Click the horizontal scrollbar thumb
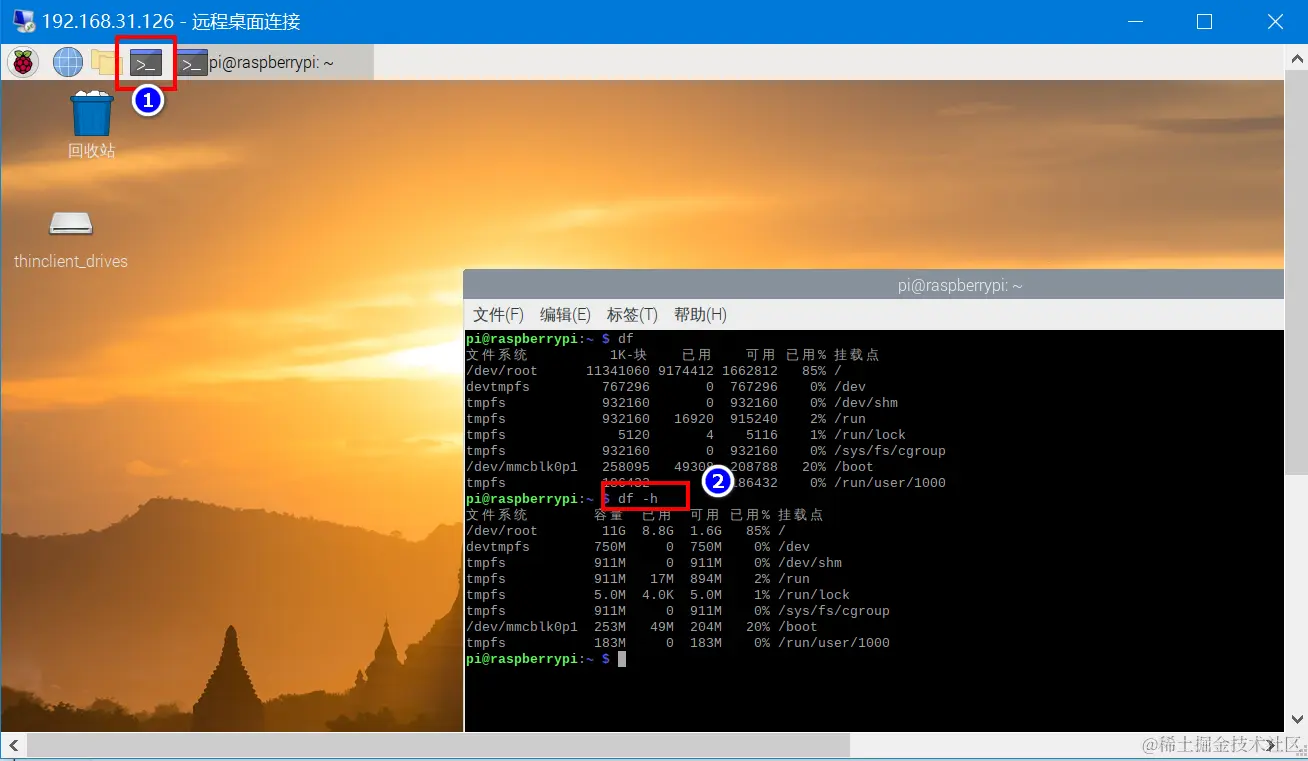The height and width of the screenshot is (761, 1308). pyautogui.click(x=438, y=745)
